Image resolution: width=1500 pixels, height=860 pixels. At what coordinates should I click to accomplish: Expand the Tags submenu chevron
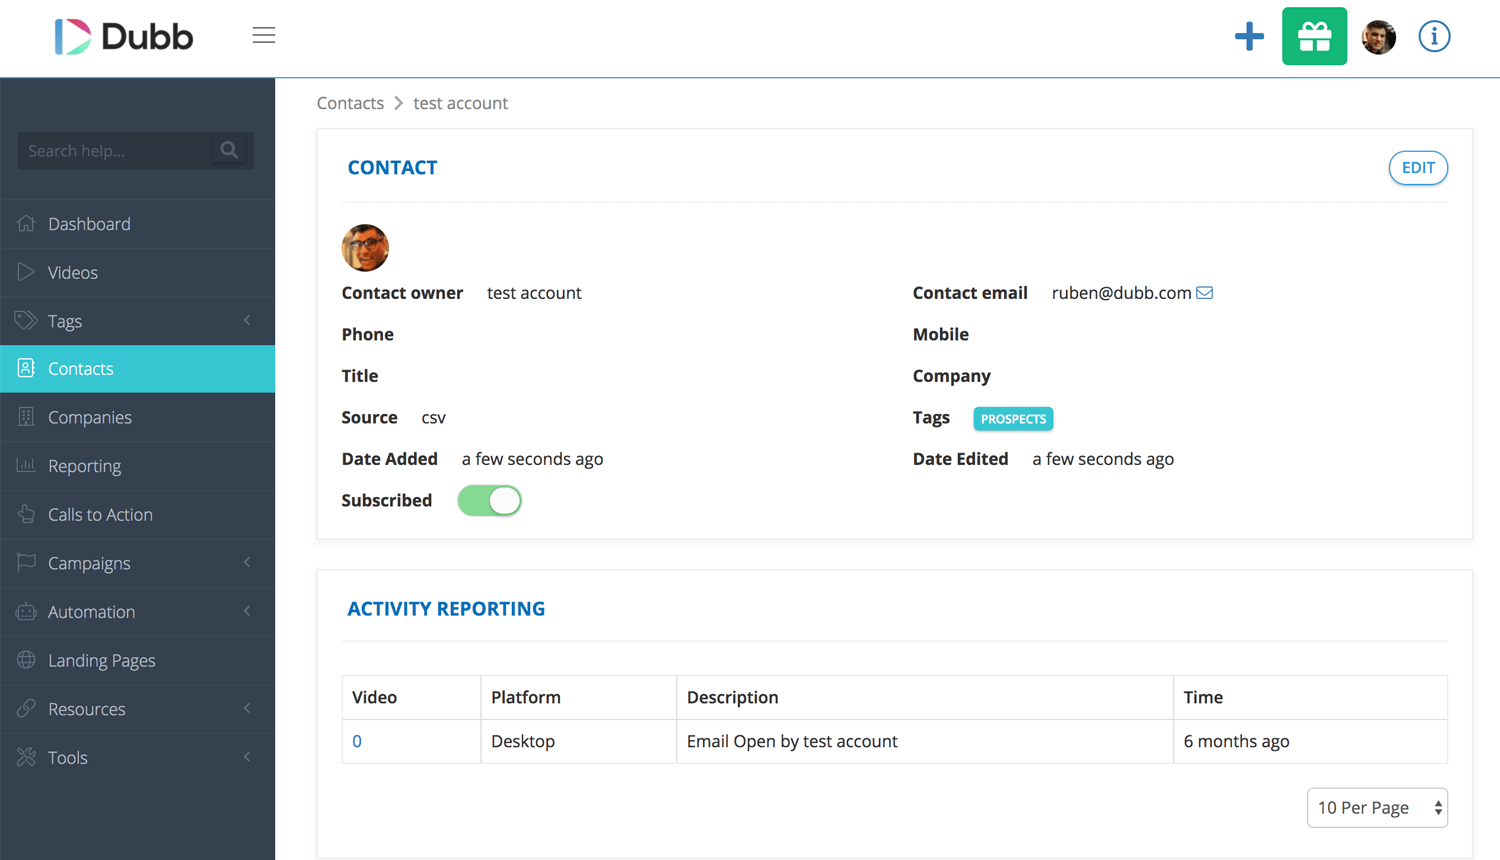pyautogui.click(x=247, y=320)
